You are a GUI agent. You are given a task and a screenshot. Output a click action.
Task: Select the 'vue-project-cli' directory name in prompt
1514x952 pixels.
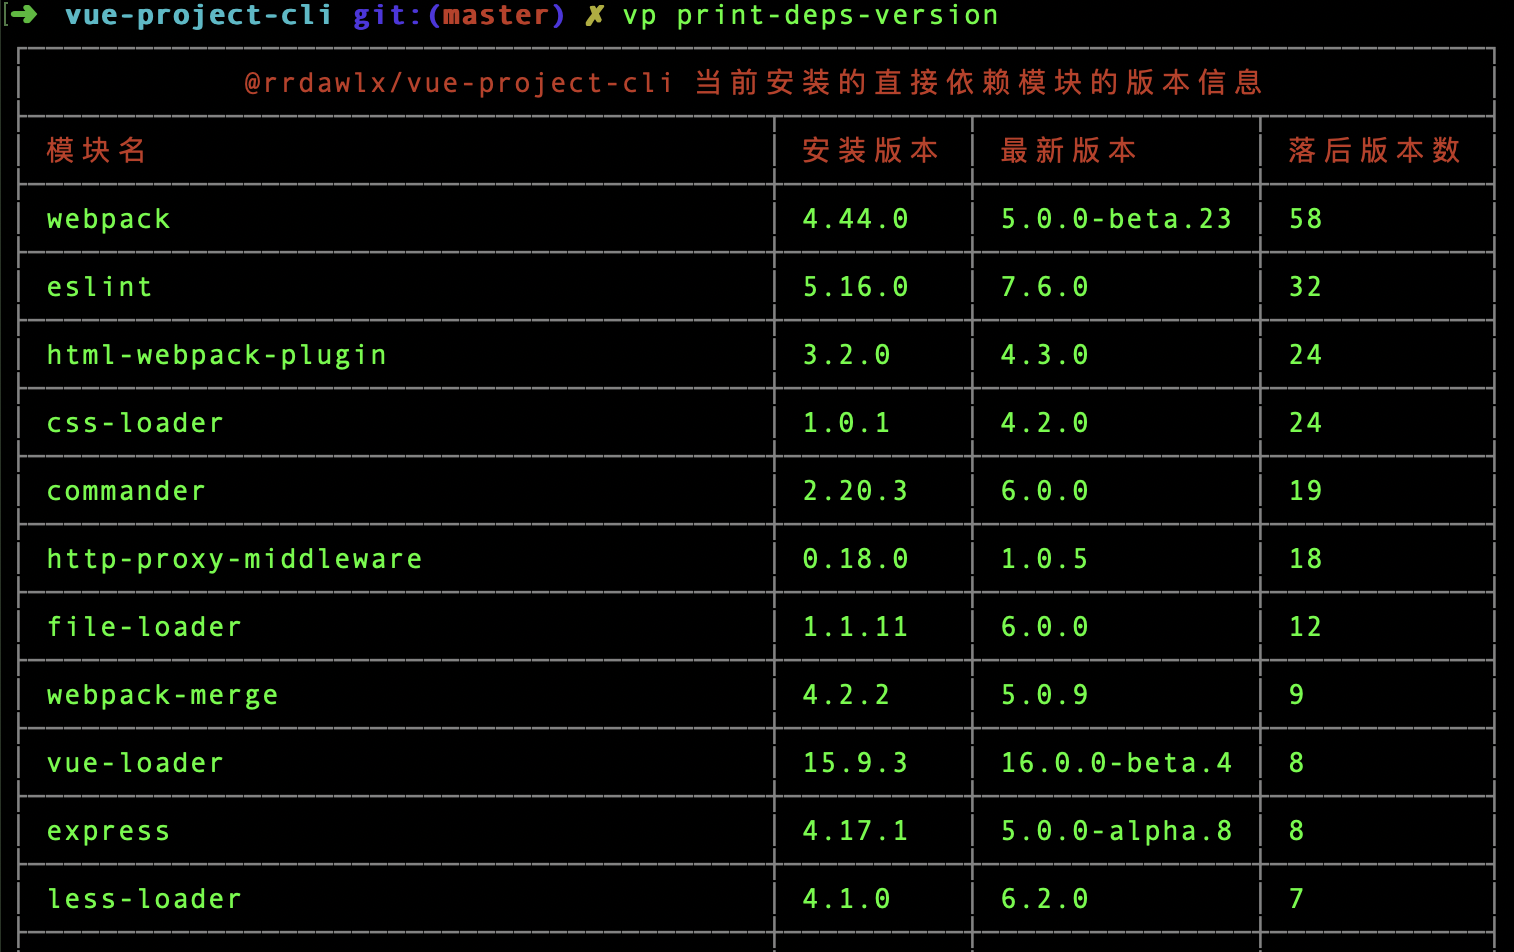click(198, 16)
